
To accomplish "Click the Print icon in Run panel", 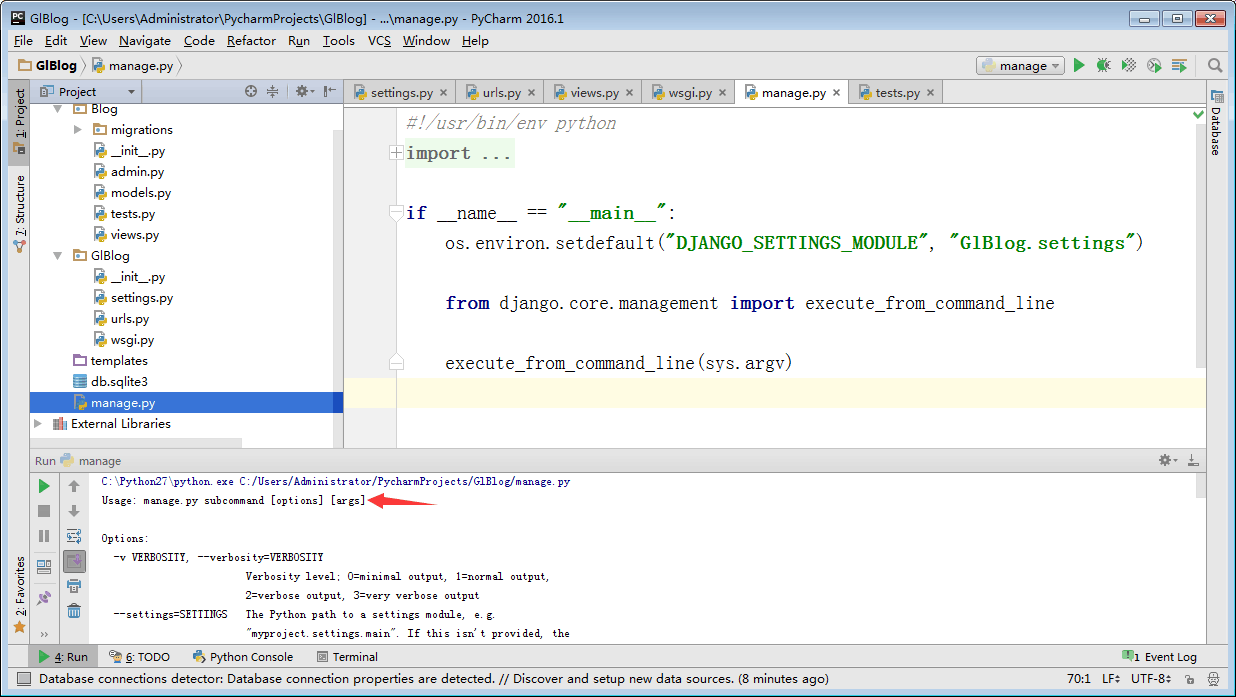I will pos(74,586).
